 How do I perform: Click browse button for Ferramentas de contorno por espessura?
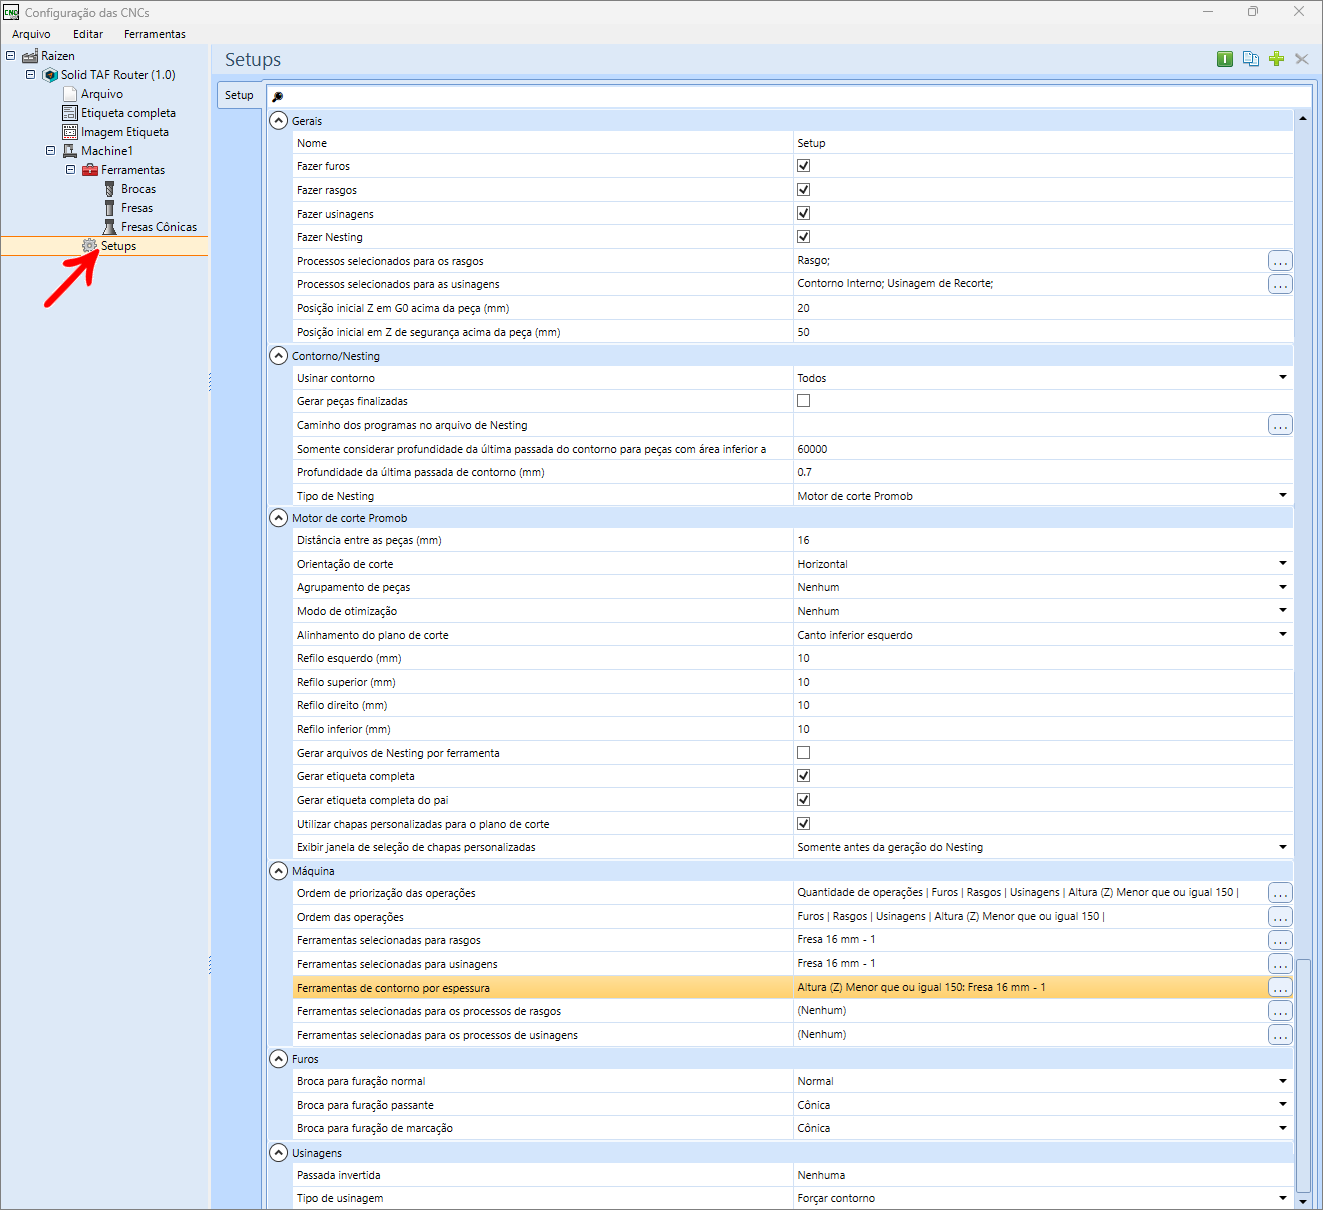click(1280, 987)
